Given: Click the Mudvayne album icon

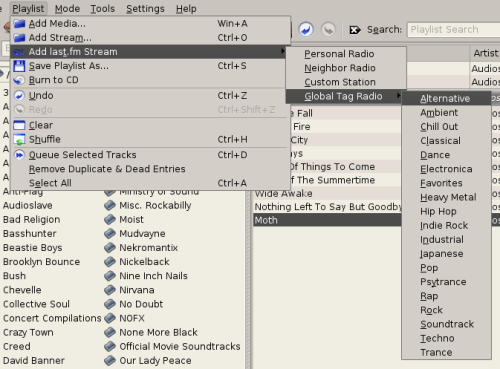Looking at the screenshot, I should pos(110,234).
